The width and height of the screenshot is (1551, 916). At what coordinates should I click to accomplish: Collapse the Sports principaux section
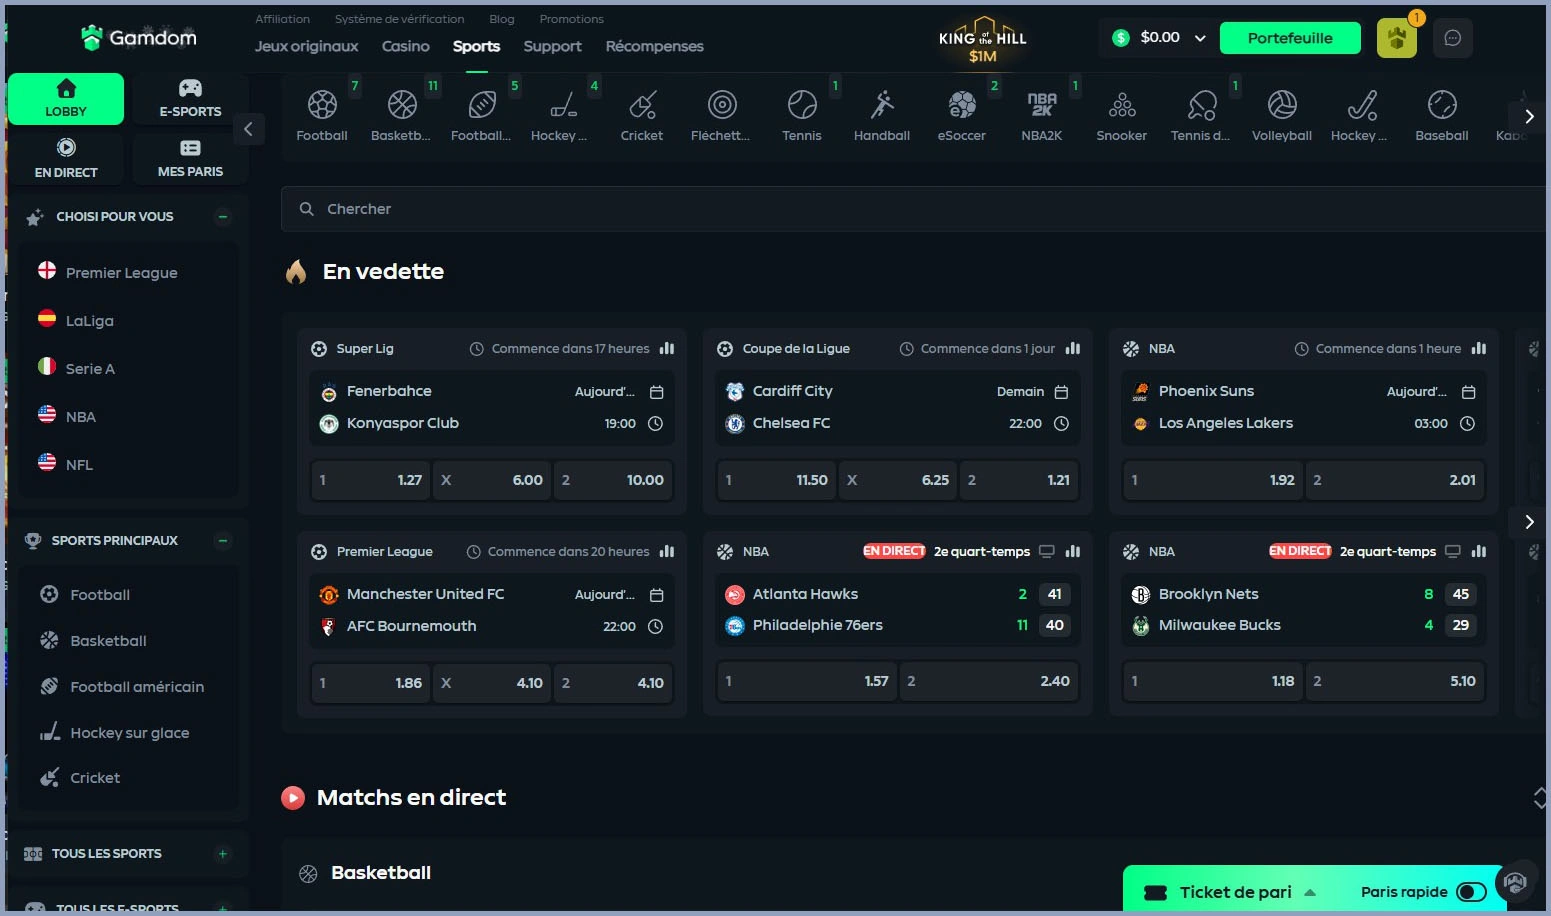[223, 540]
